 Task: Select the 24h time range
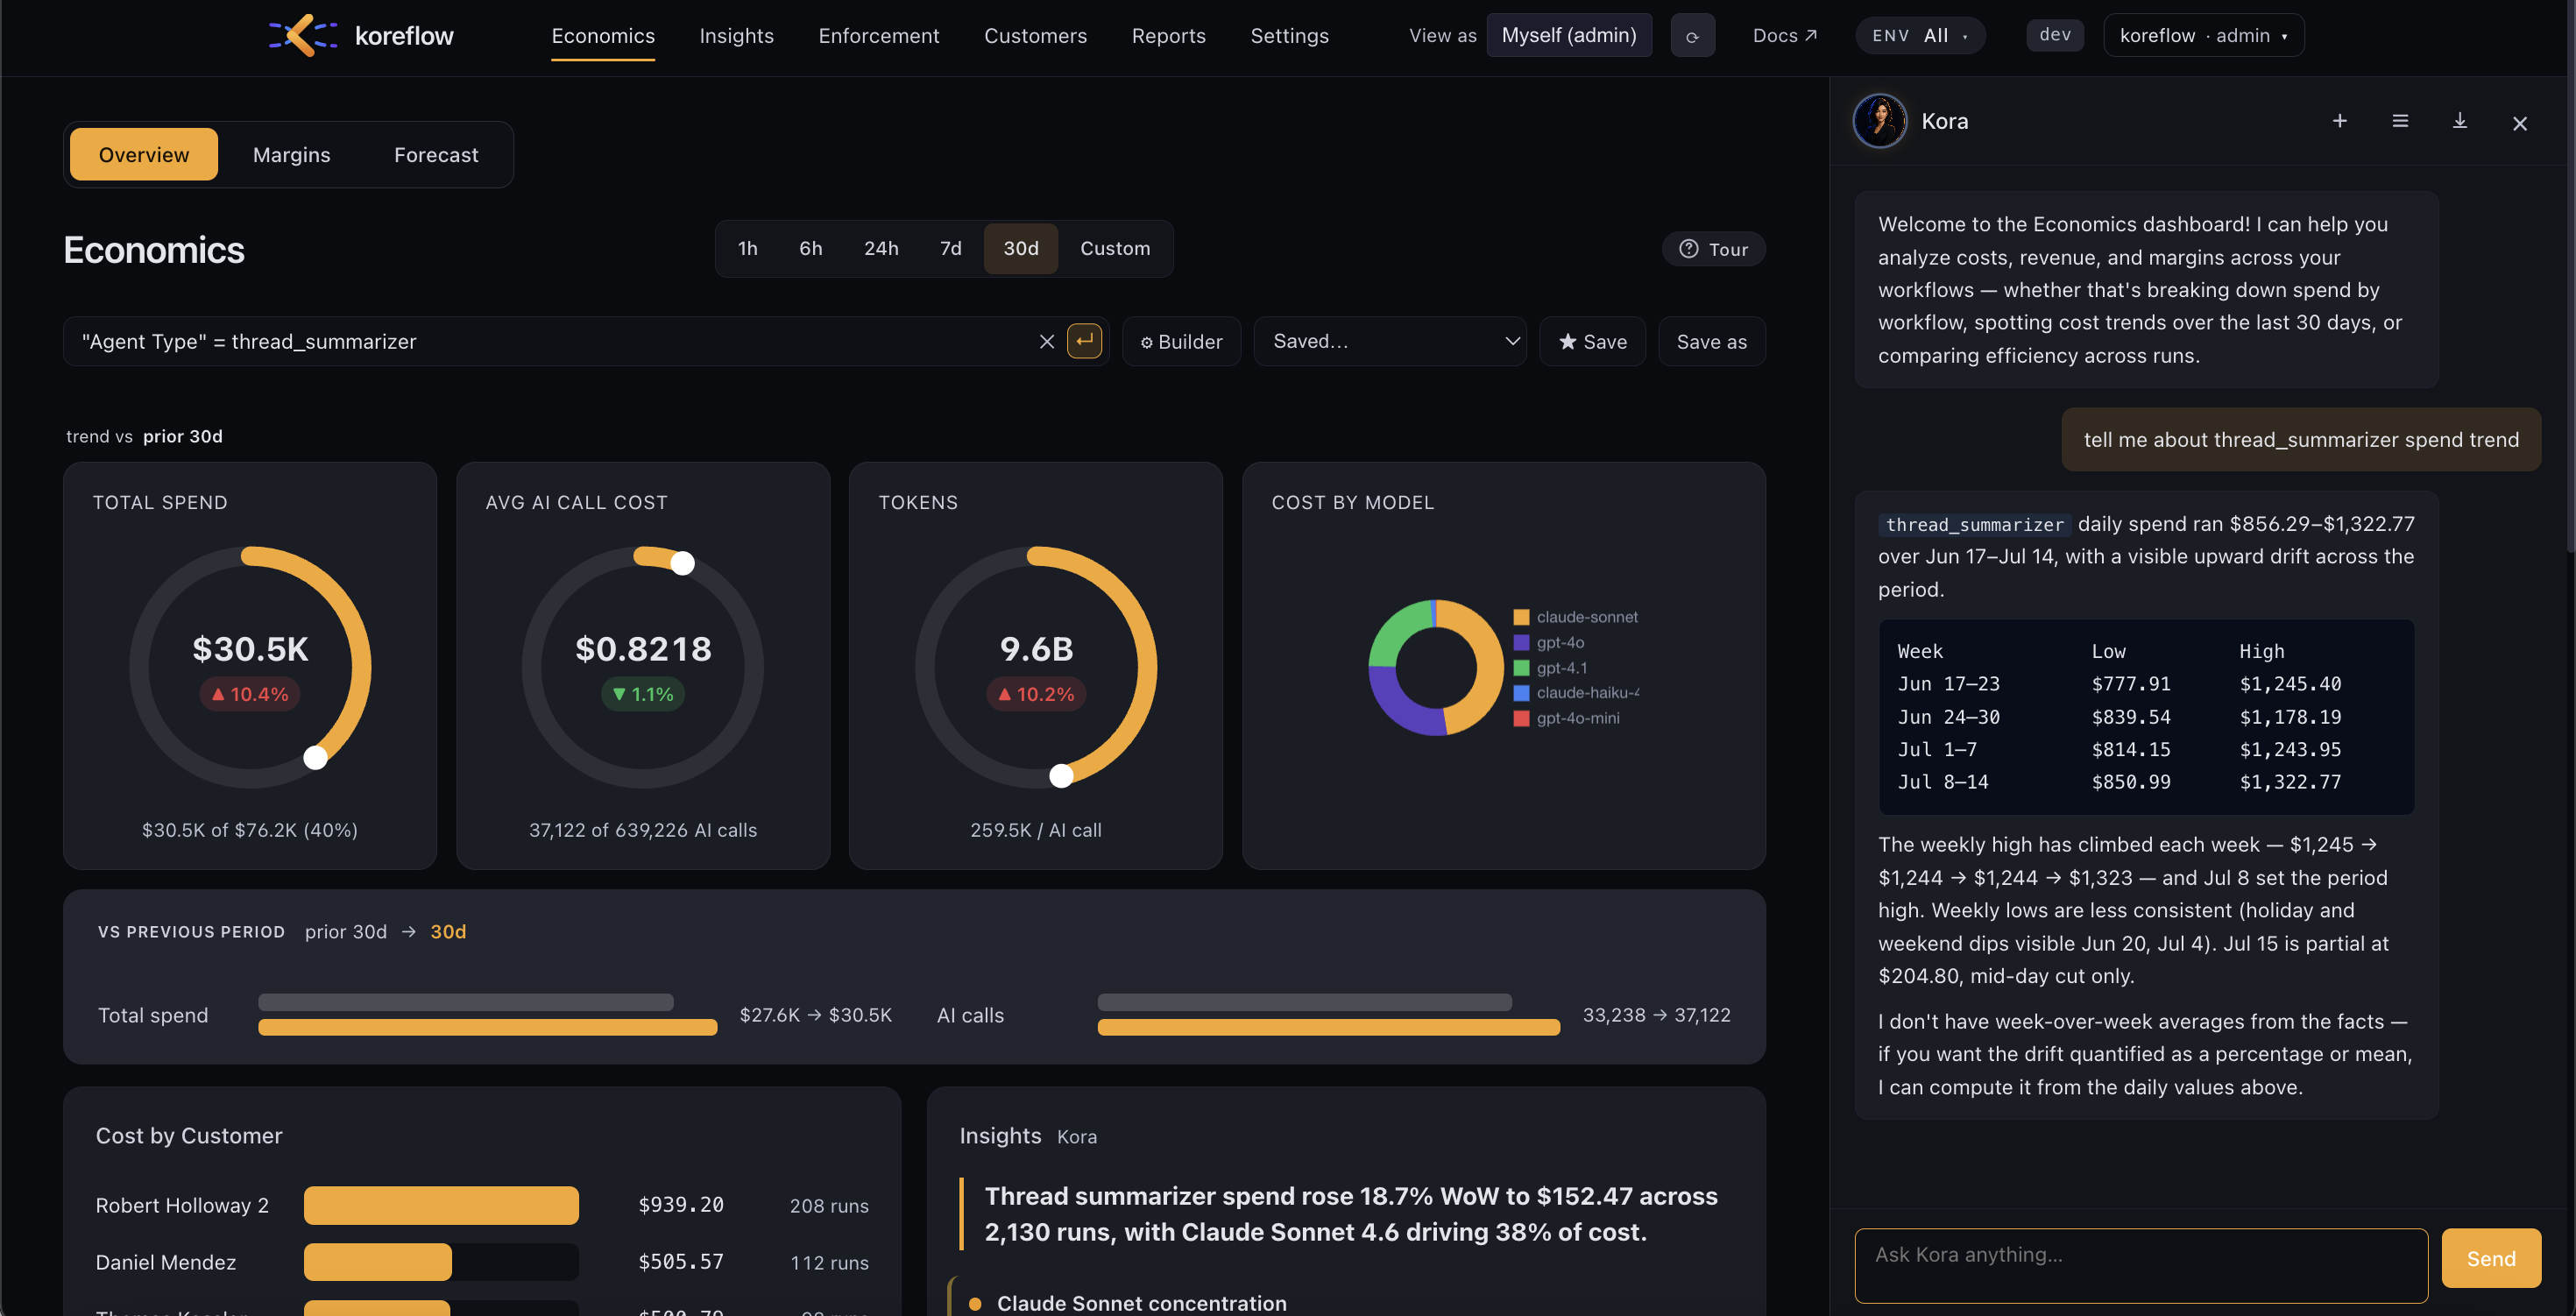coord(881,249)
